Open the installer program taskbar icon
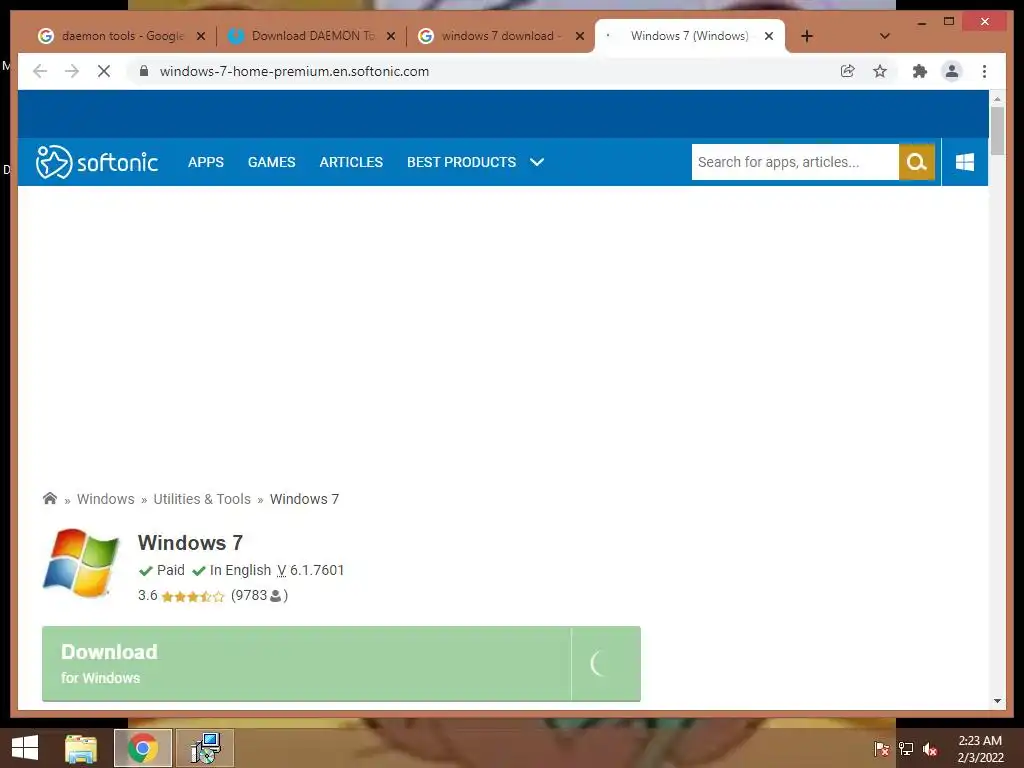1024x768 pixels. click(x=205, y=748)
